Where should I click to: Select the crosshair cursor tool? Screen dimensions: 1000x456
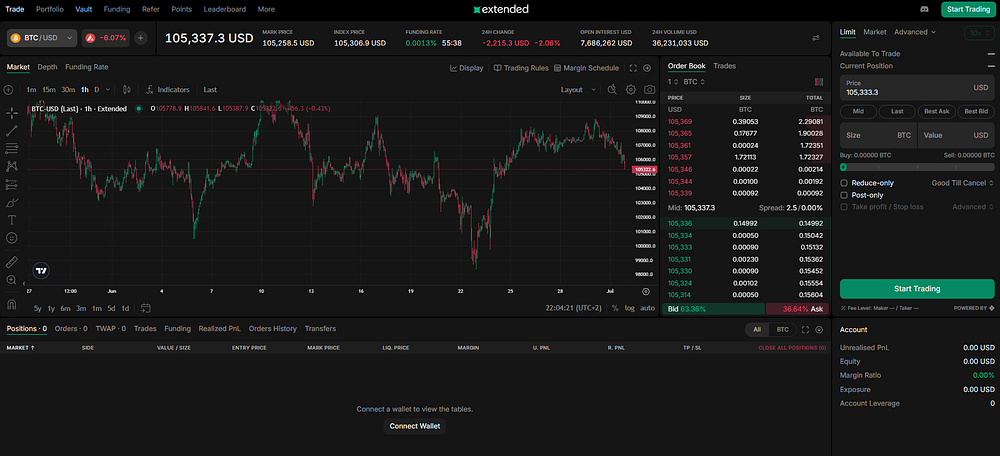pyautogui.click(x=11, y=114)
